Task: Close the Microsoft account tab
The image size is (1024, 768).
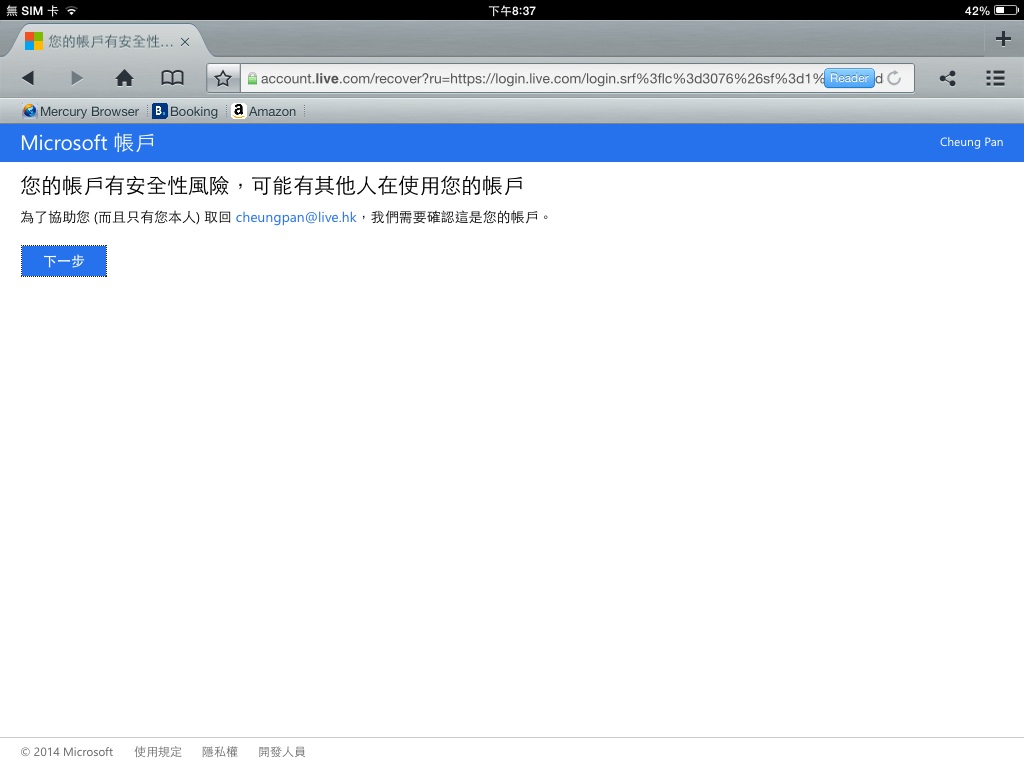Action: [x=185, y=42]
